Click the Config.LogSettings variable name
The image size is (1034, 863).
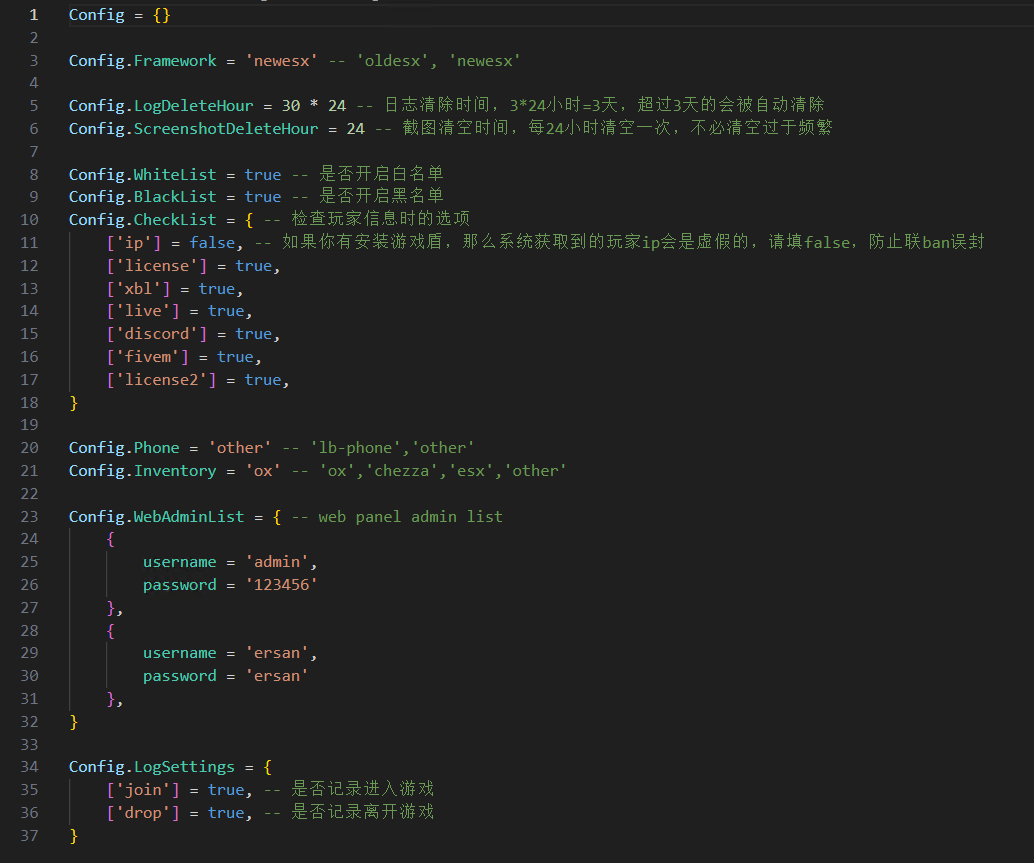pos(151,766)
